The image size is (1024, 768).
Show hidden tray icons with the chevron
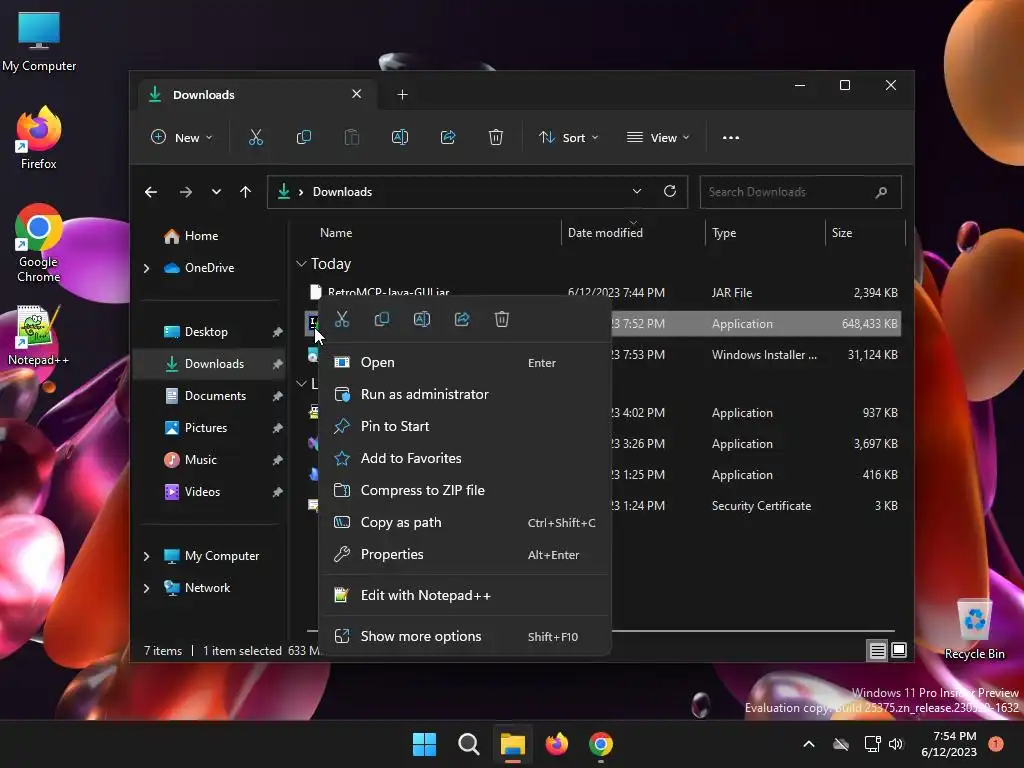[x=808, y=744]
